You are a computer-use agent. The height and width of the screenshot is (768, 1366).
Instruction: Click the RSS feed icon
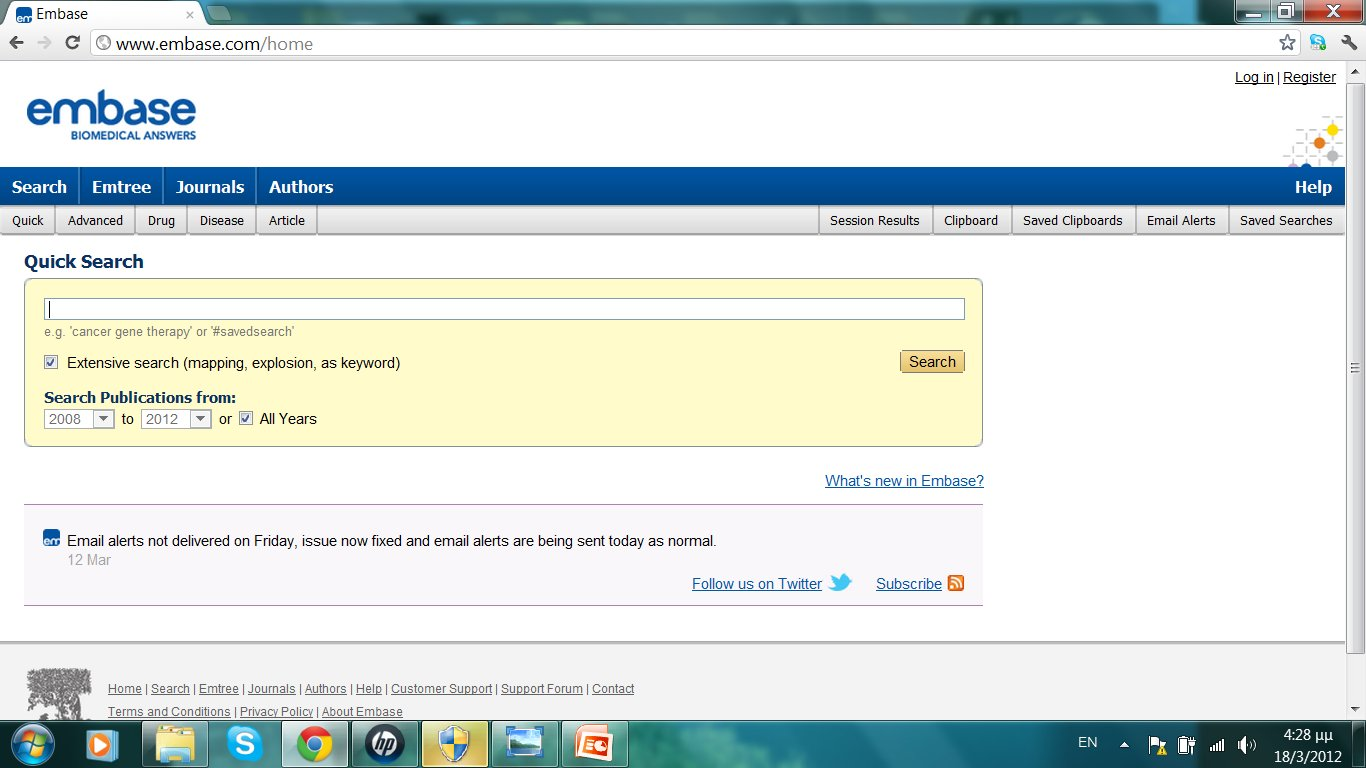[956, 583]
